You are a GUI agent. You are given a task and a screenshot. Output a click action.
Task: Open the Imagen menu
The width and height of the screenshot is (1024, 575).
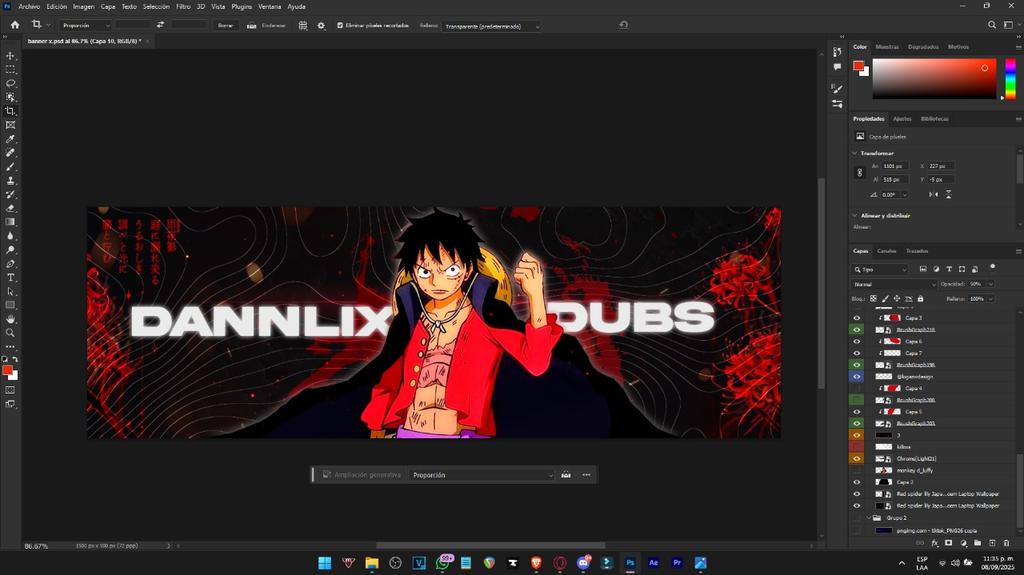[x=84, y=7]
